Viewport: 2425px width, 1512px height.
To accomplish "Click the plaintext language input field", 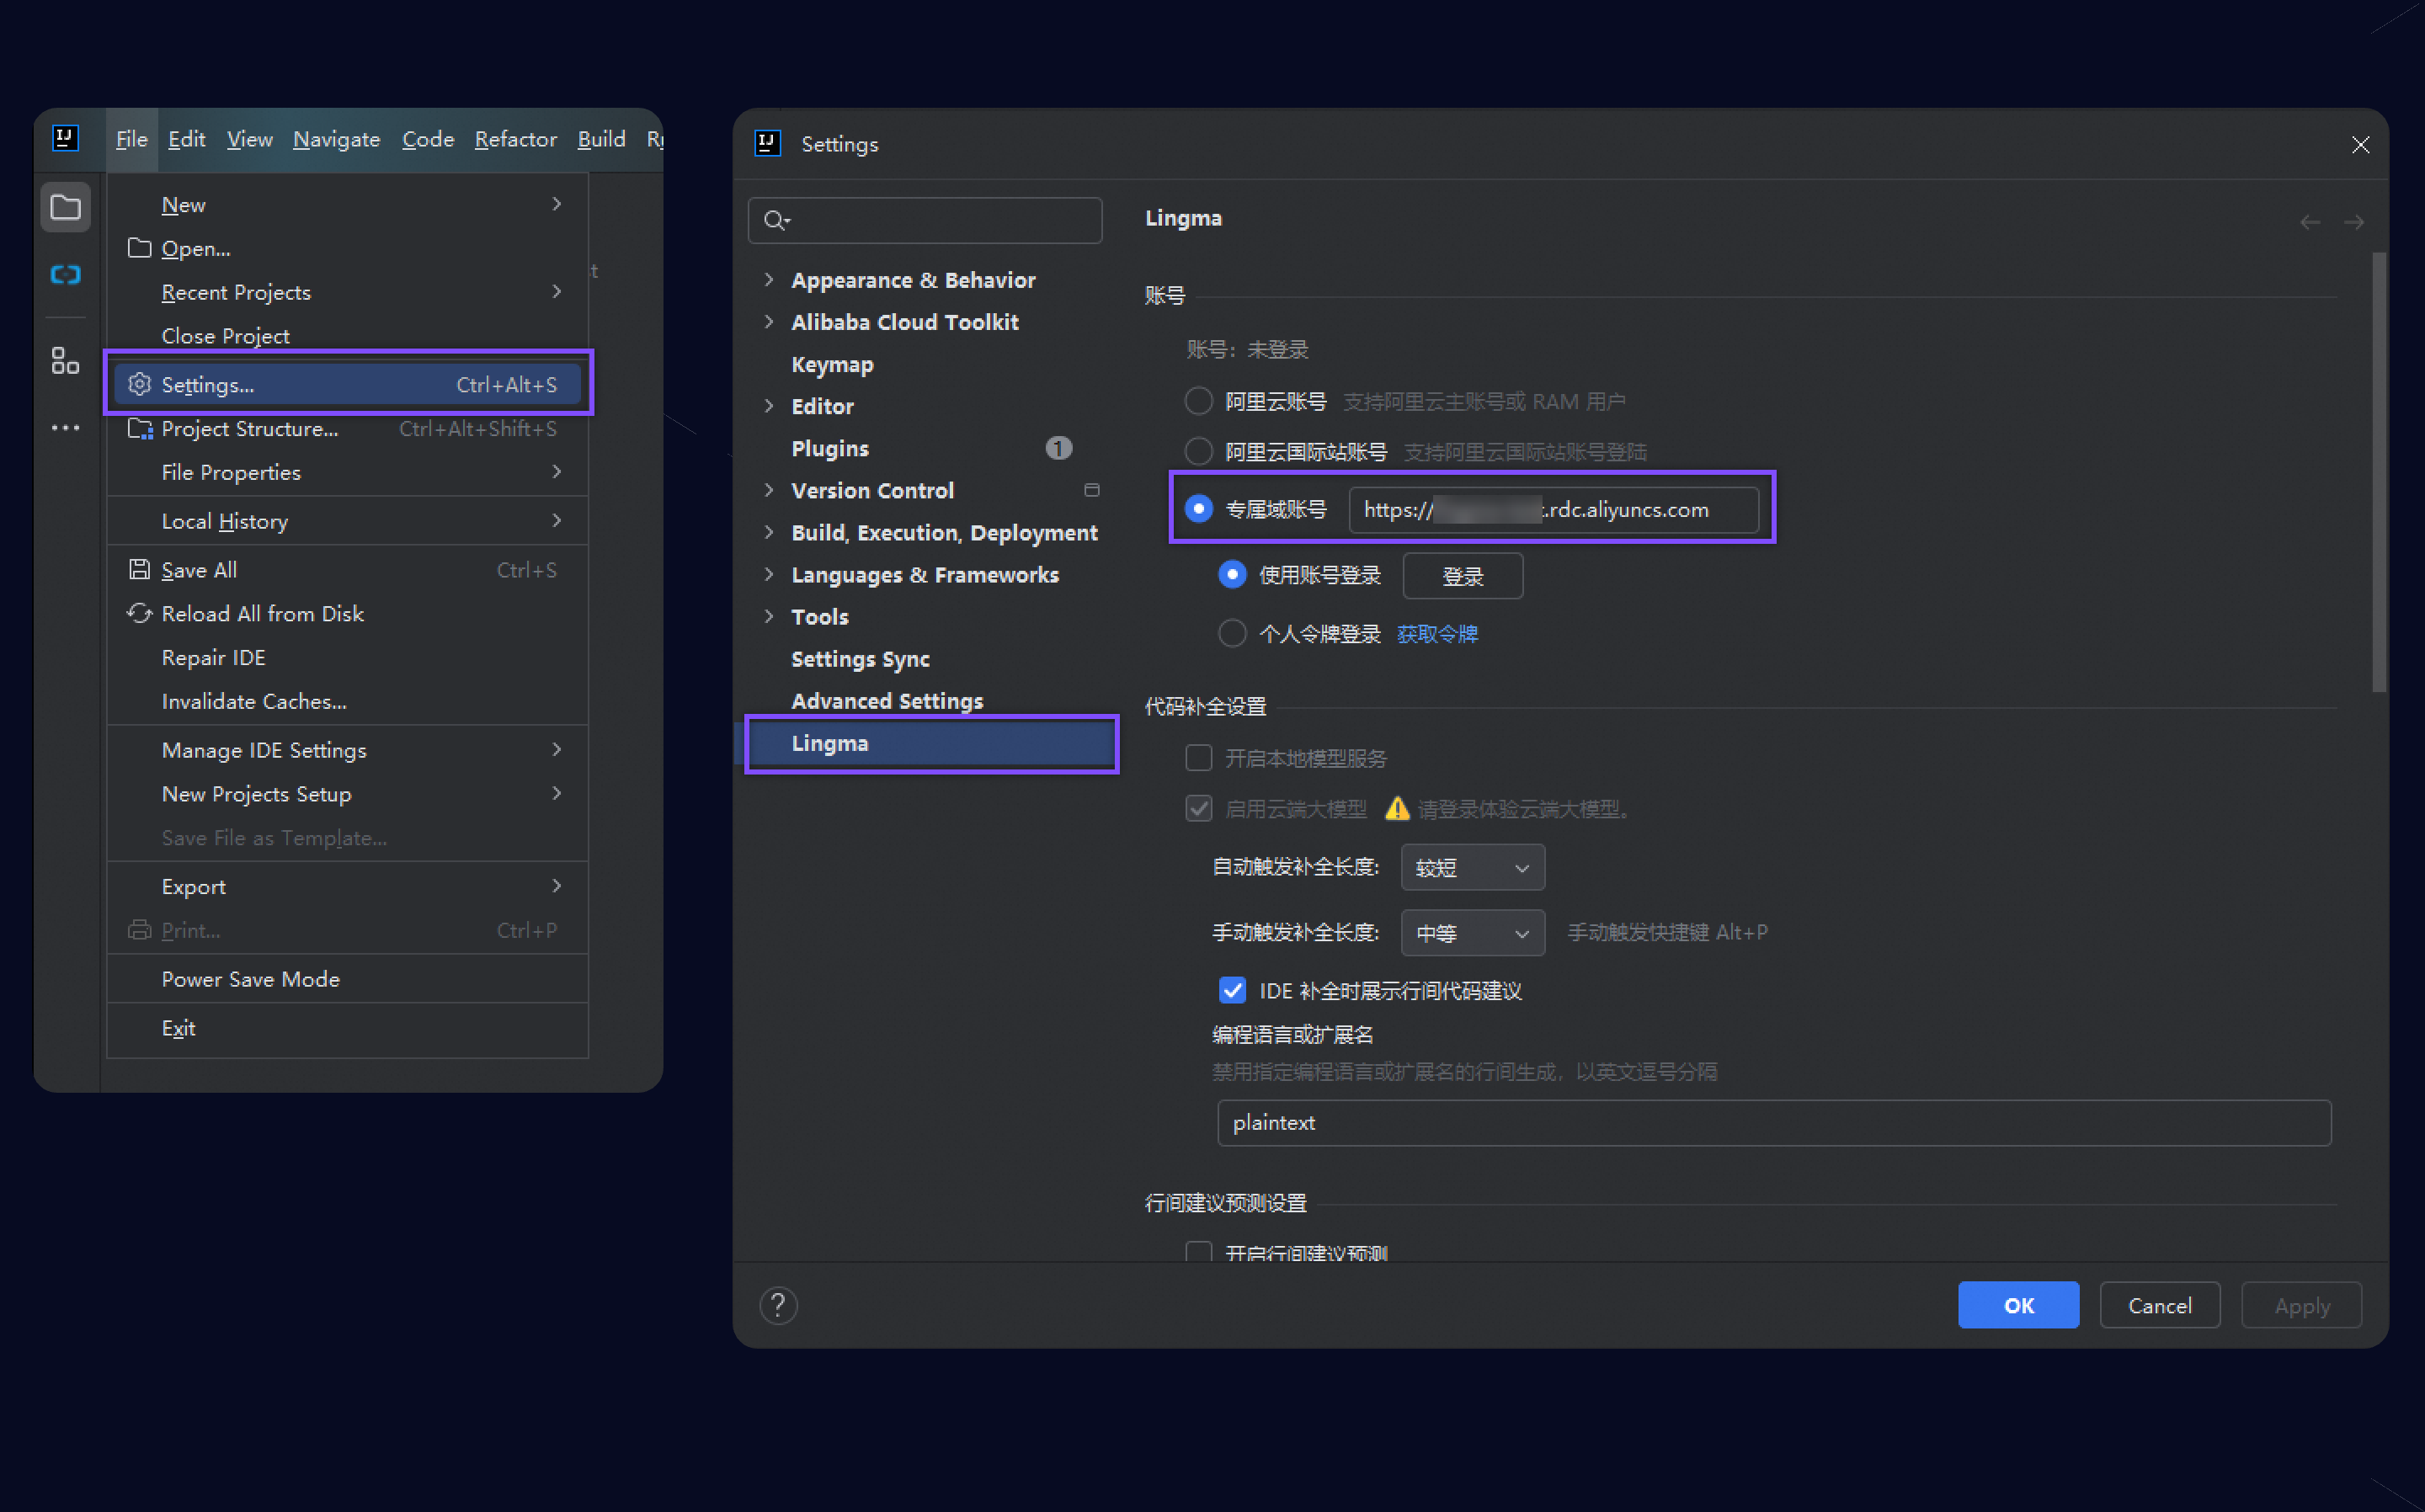I will coord(1773,1122).
